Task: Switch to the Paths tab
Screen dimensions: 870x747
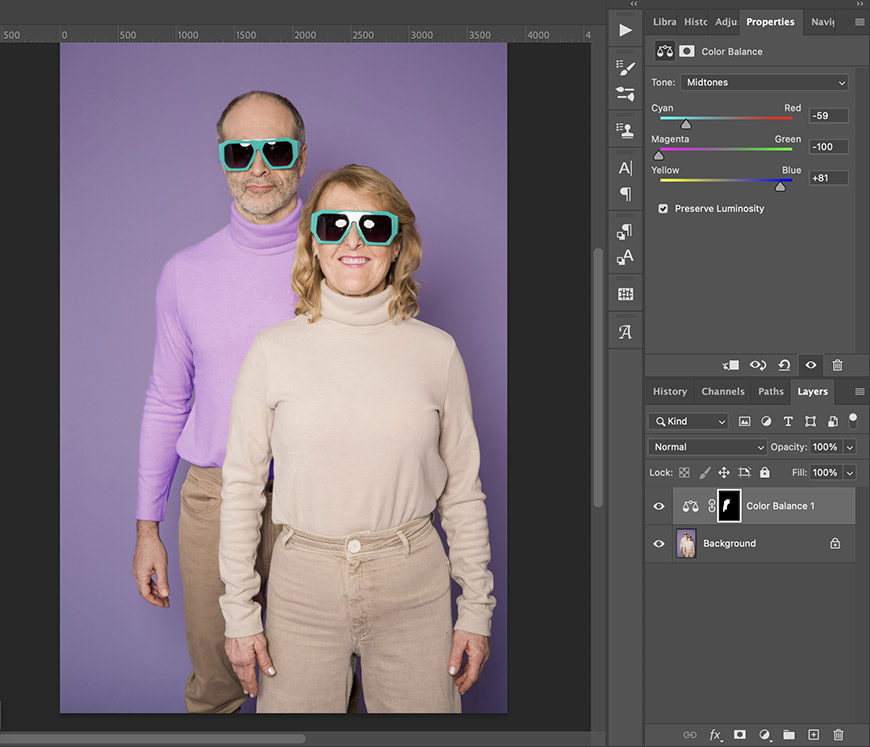Action: tap(771, 391)
